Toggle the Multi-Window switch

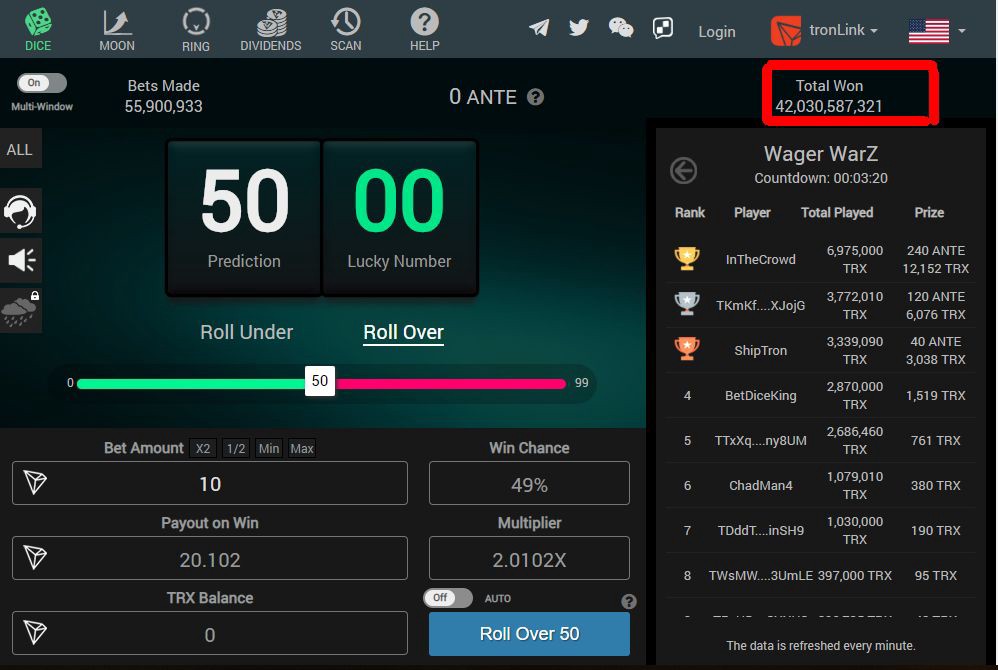[42, 83]
